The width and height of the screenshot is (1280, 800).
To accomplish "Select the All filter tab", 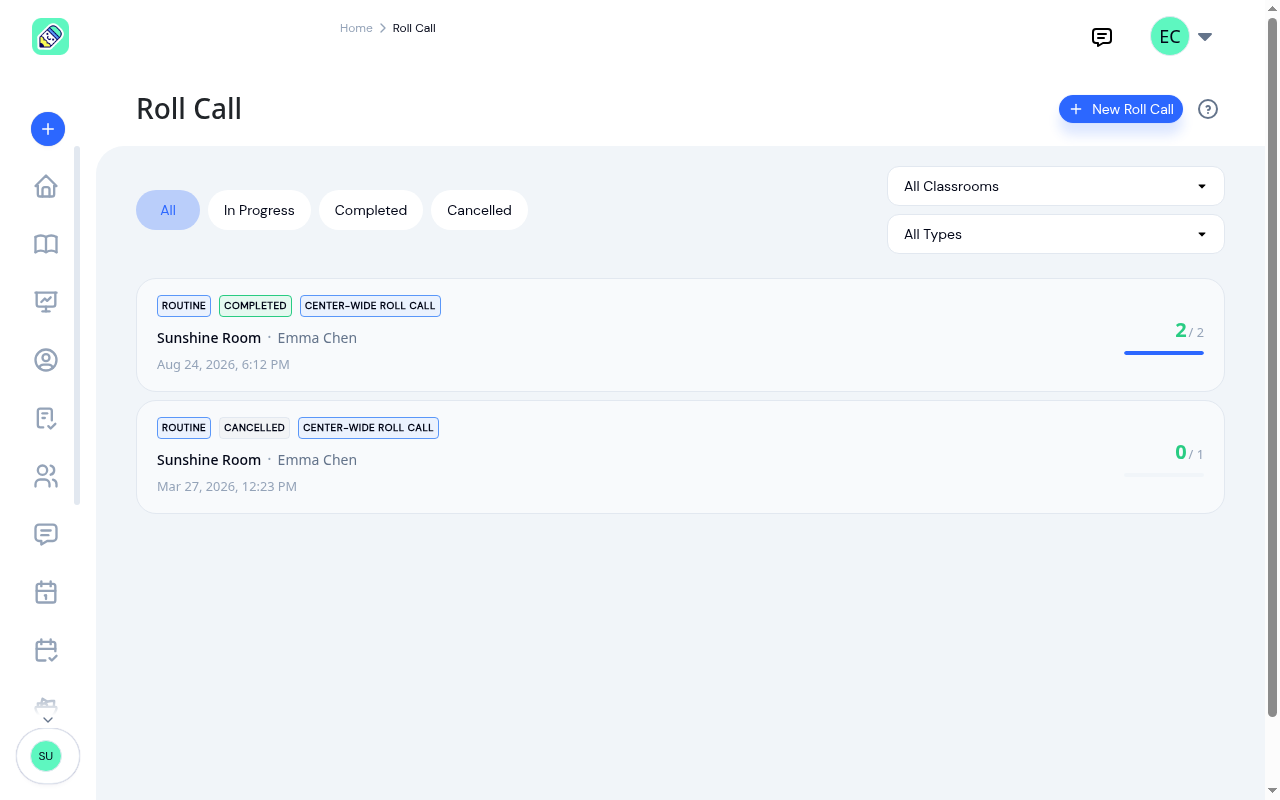I will pyautogui.click(x=168, y=210).
